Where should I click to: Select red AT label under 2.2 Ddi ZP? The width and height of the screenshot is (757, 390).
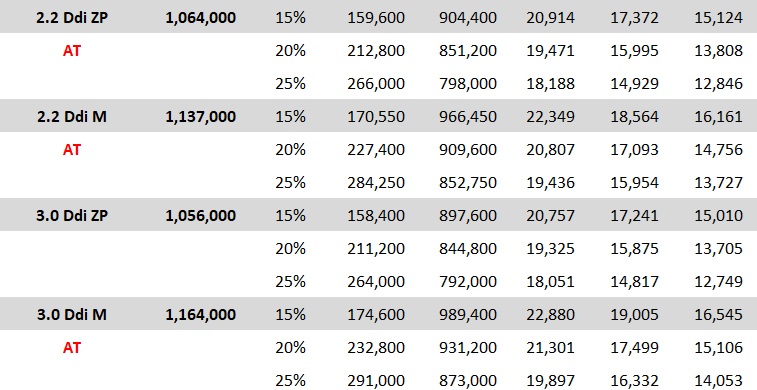coord(71,51)
